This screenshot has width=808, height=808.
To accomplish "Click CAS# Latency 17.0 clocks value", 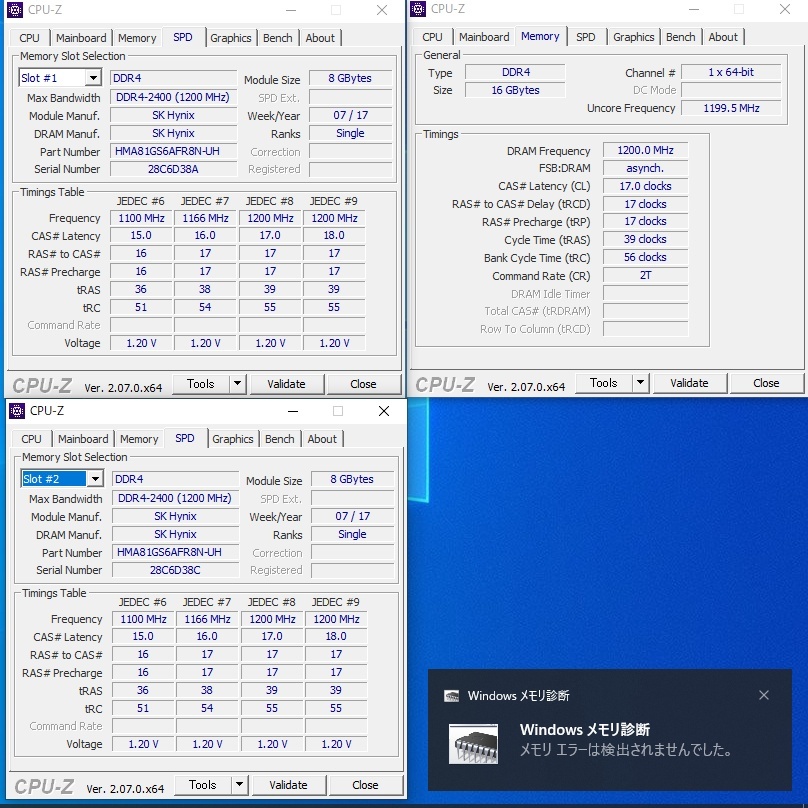I will [x=645, y=186].
